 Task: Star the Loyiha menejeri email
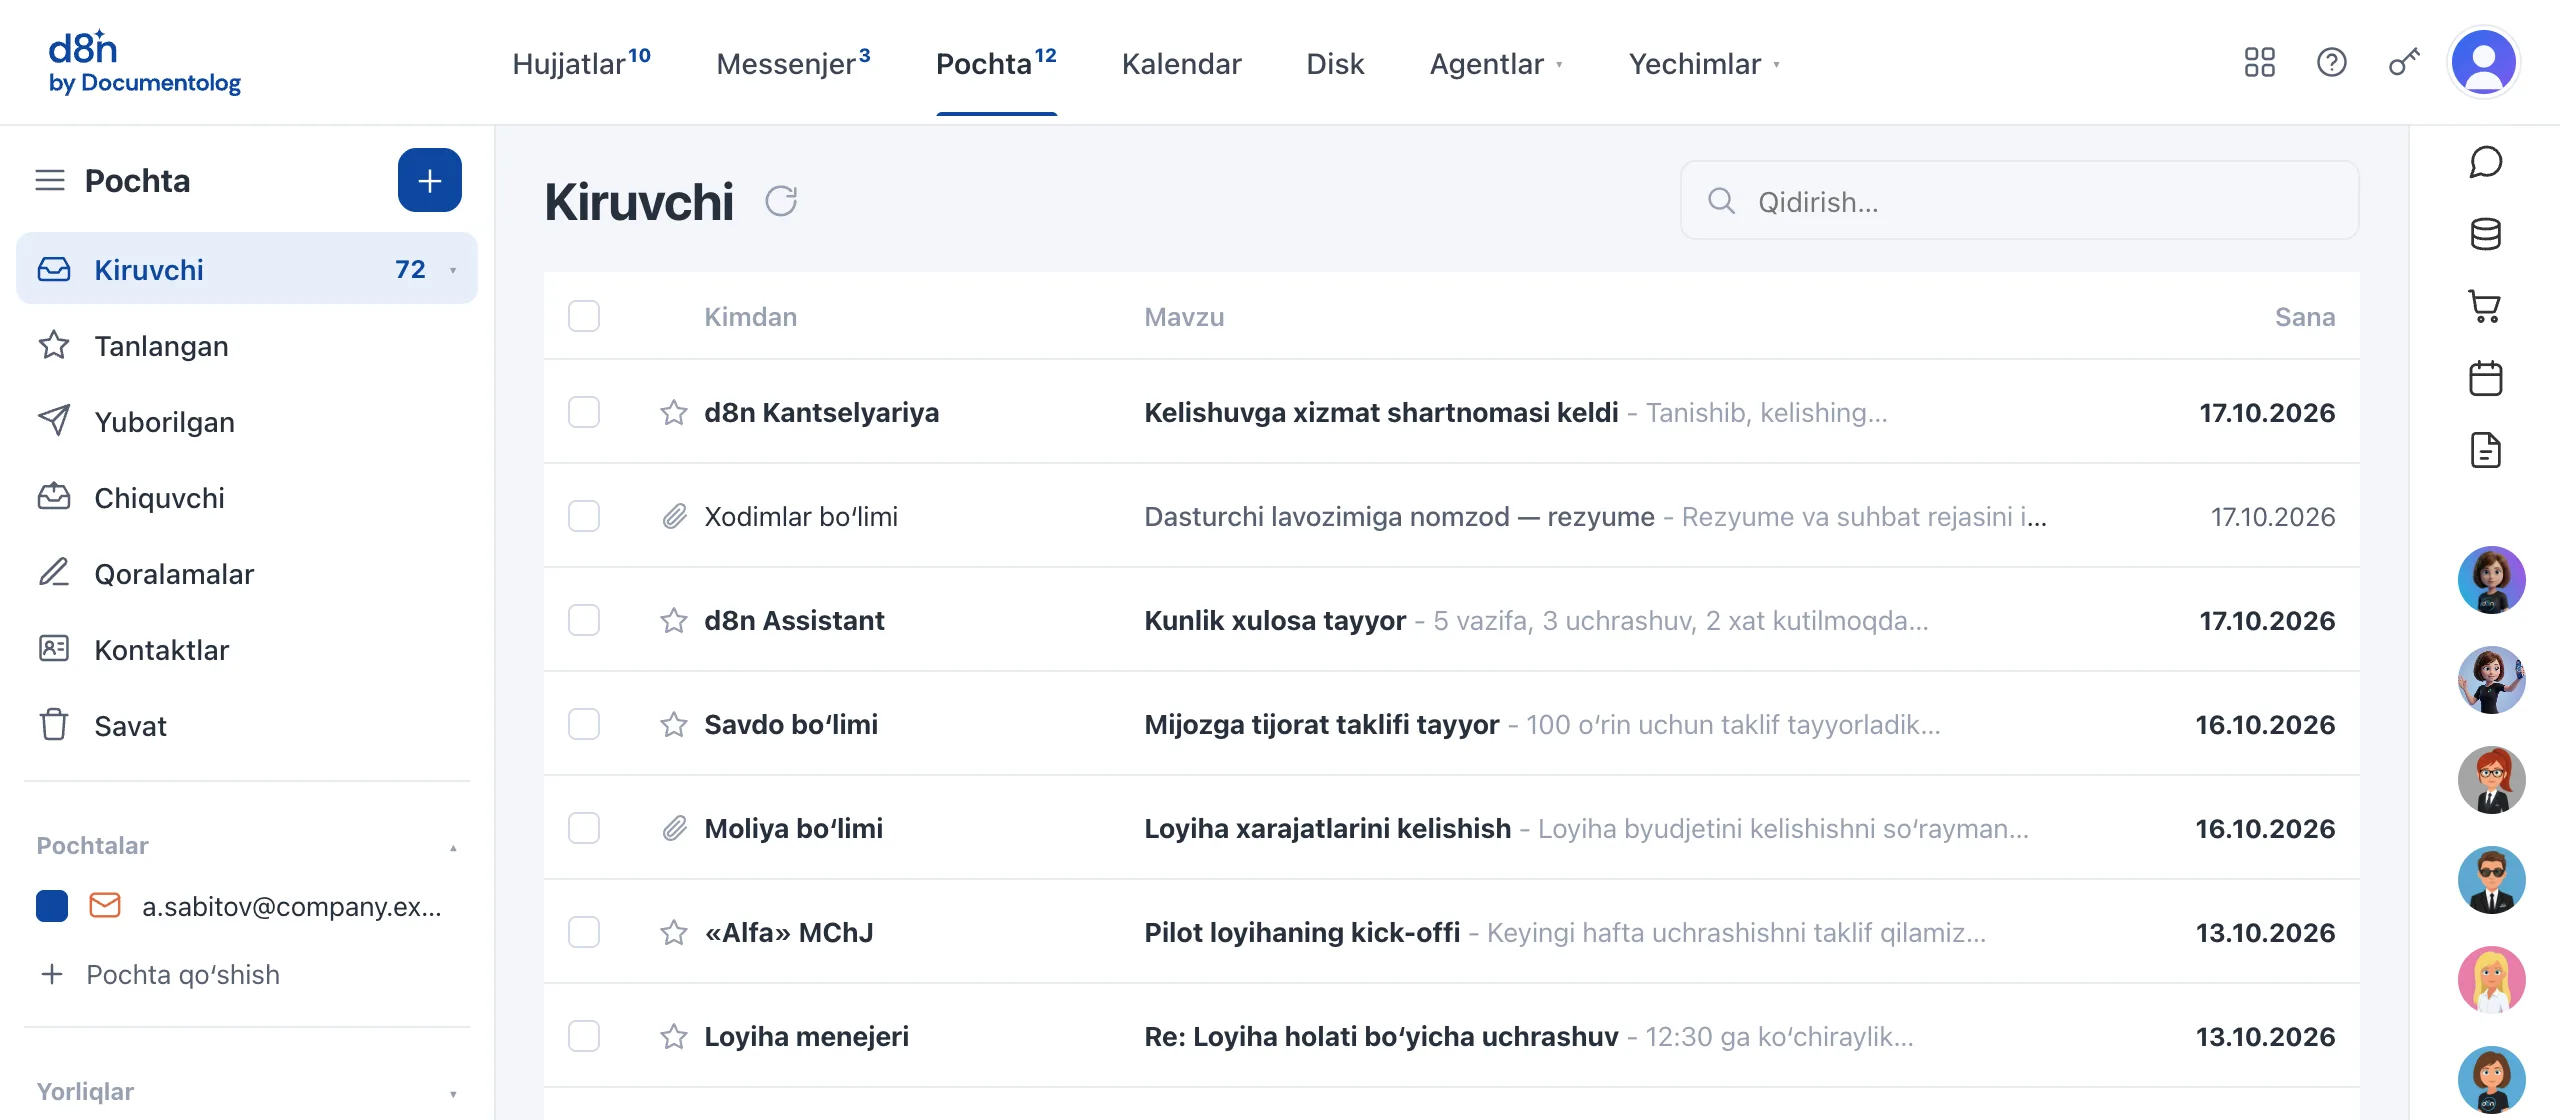pyautogui.click(x=674, y=1036)
